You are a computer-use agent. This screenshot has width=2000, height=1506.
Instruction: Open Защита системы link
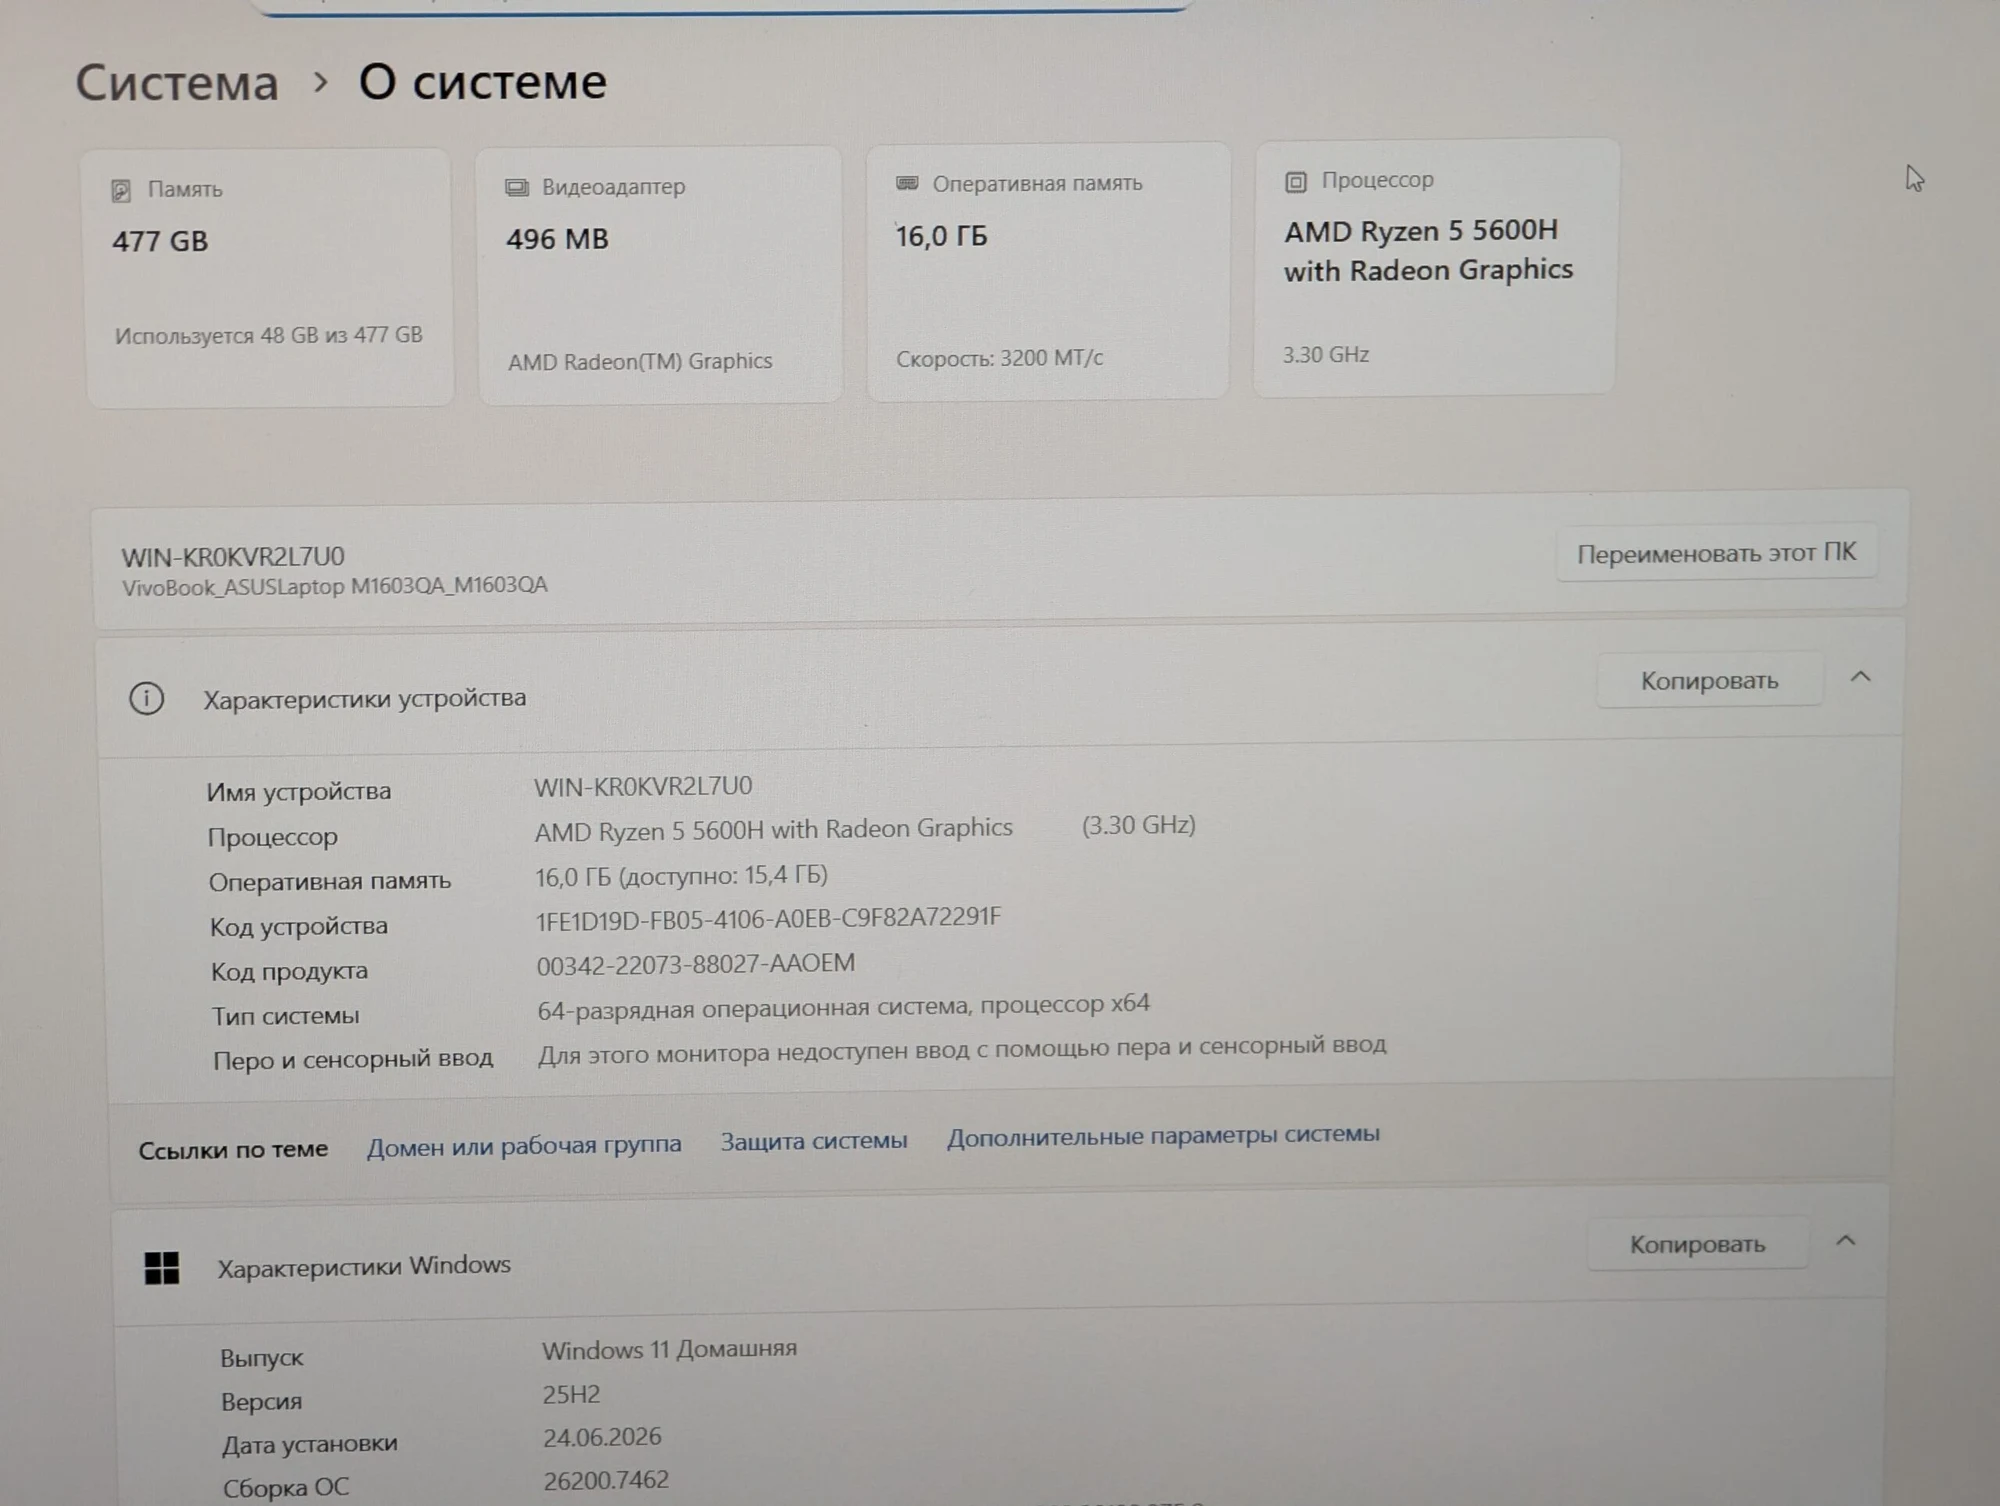[814, 1140]
